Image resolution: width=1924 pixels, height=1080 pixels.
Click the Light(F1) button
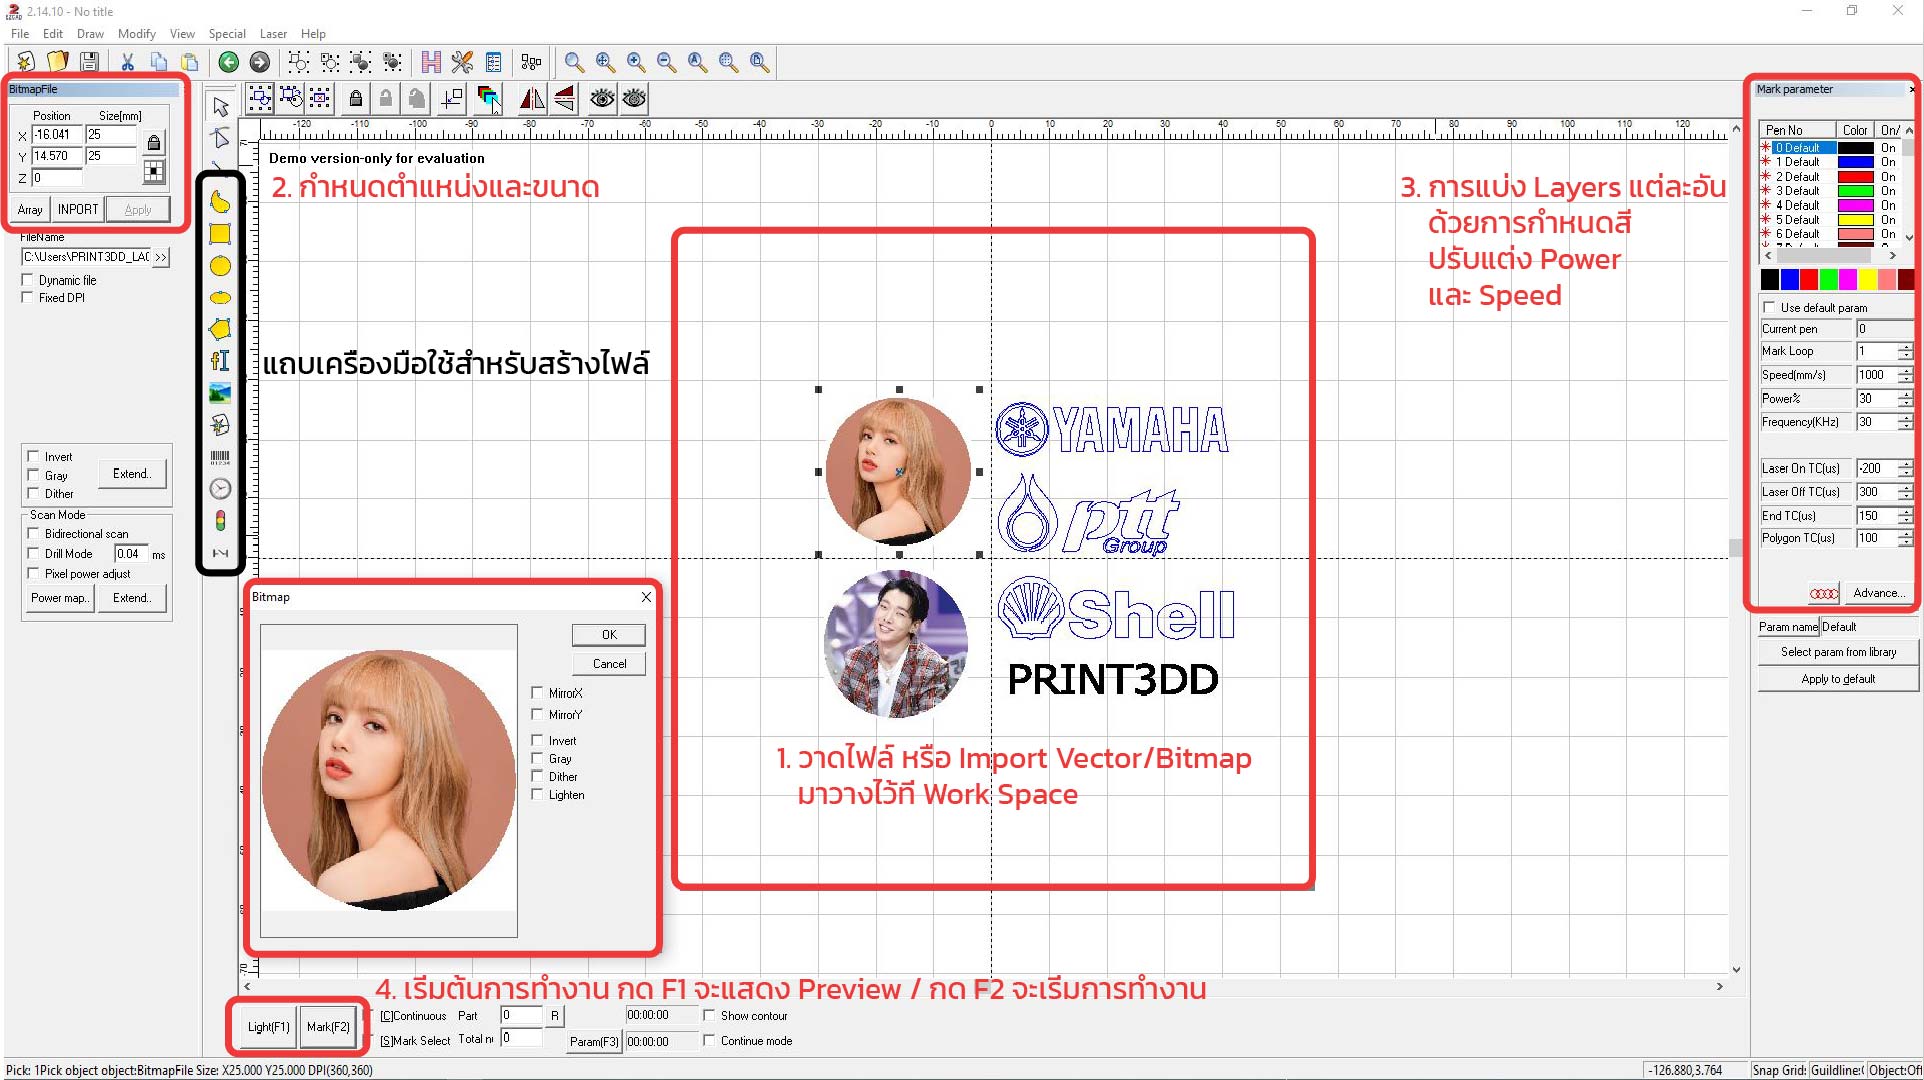(x=268, y=1027)
